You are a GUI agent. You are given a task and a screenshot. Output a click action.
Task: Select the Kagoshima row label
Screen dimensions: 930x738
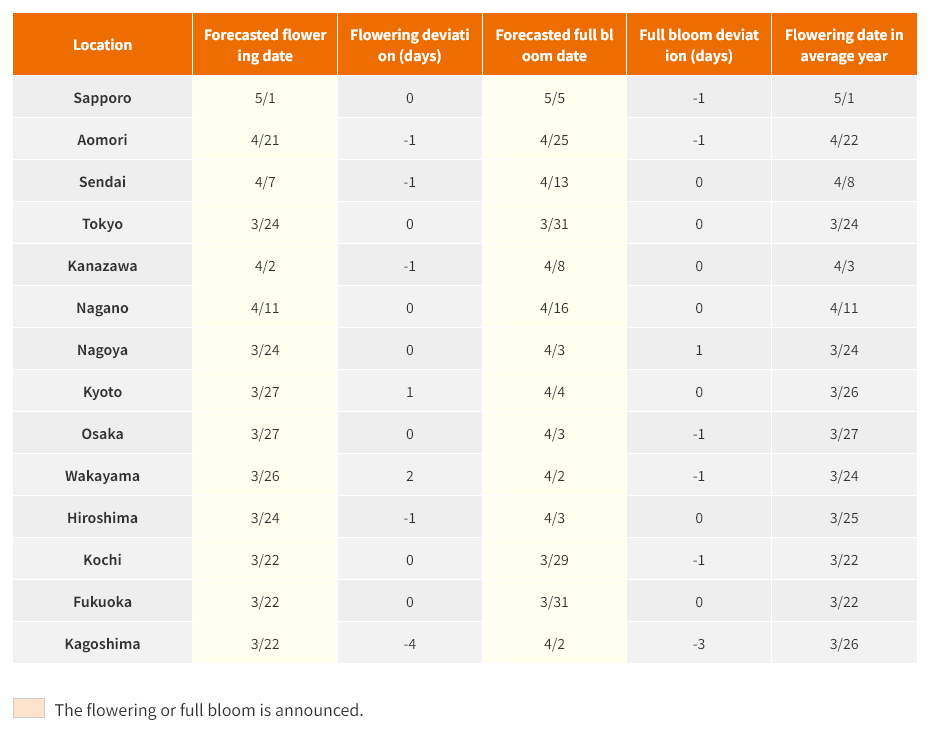[102, 644]
